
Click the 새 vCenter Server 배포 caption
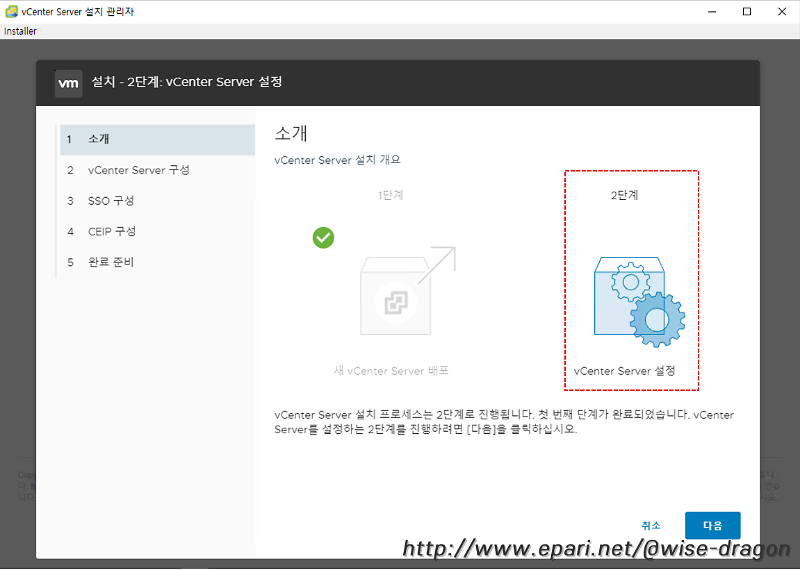391,370
